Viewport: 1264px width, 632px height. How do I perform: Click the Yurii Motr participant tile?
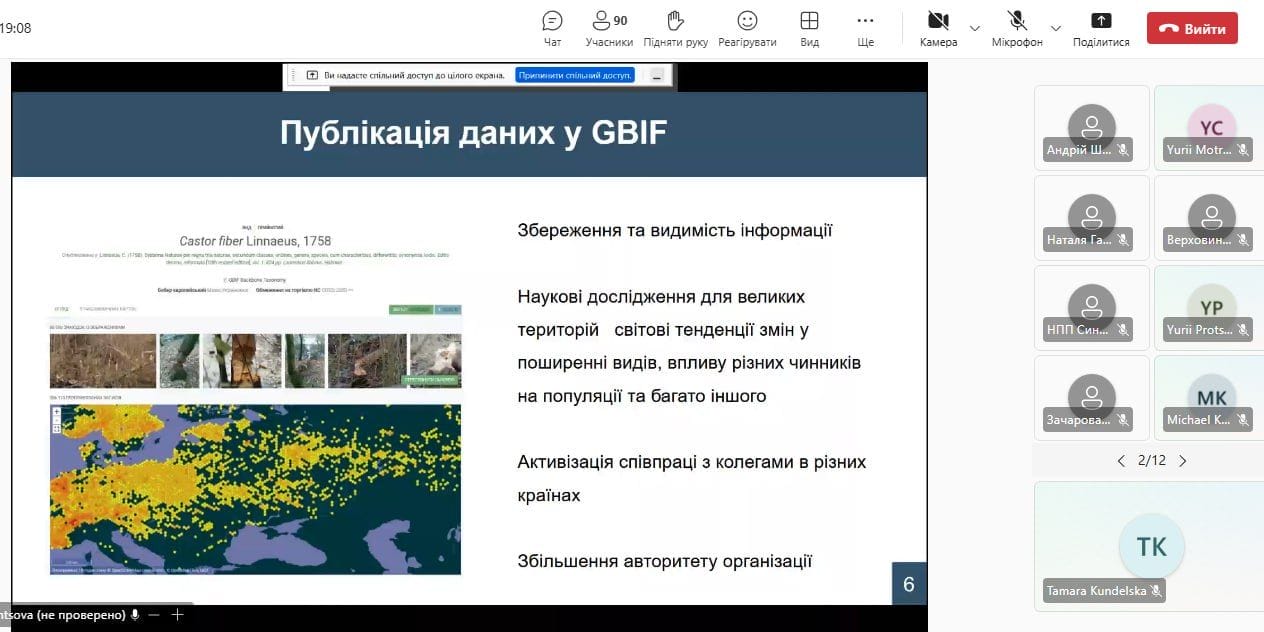click(1209, 128)
